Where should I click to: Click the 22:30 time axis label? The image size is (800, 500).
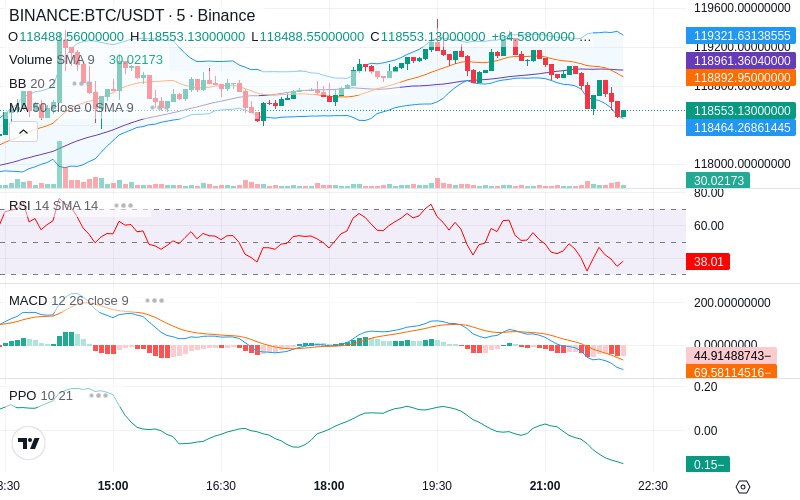[x=653, y=486]
